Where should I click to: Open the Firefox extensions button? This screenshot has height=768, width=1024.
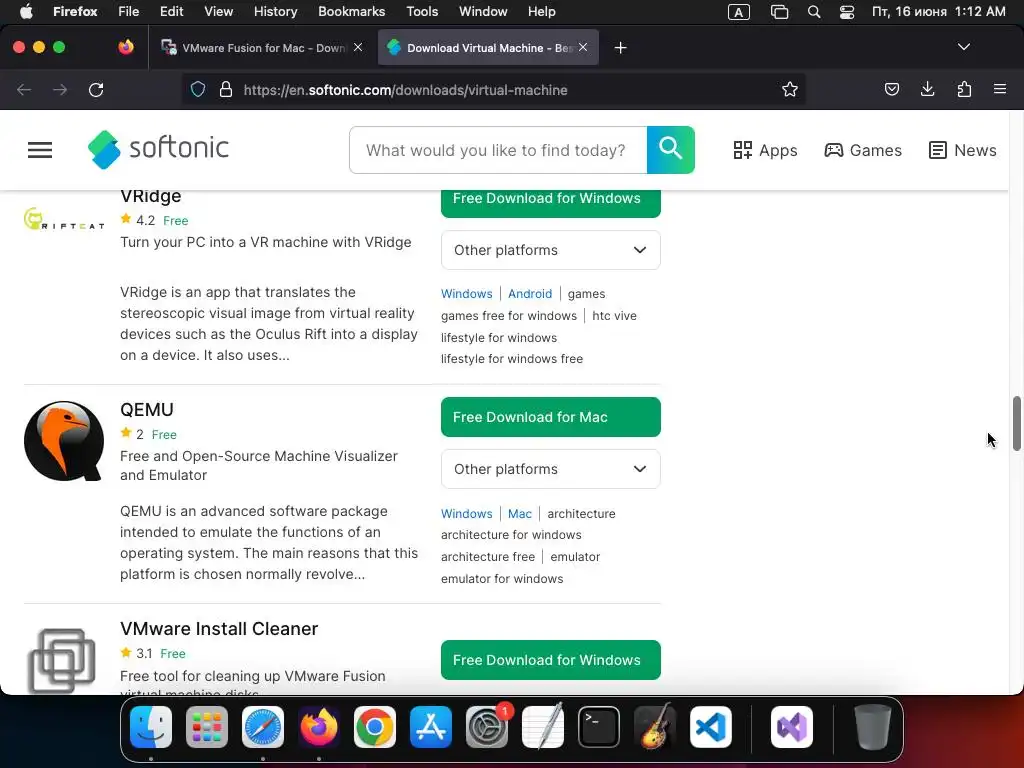pyautogui.click(x=964, y=89)
